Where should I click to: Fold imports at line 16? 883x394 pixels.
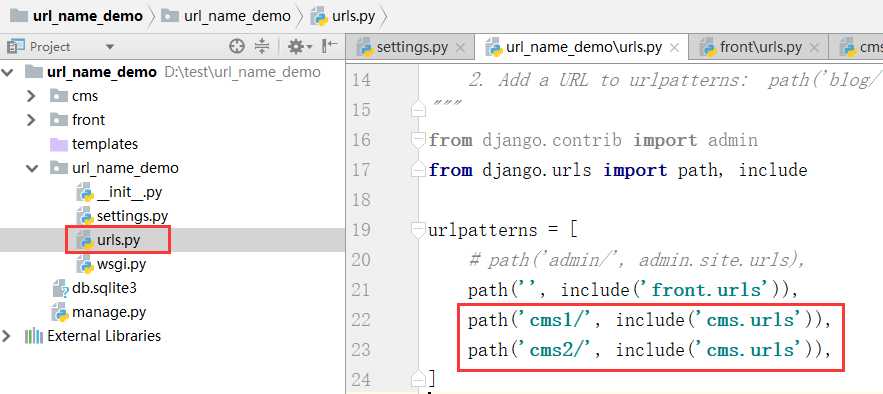418,140
